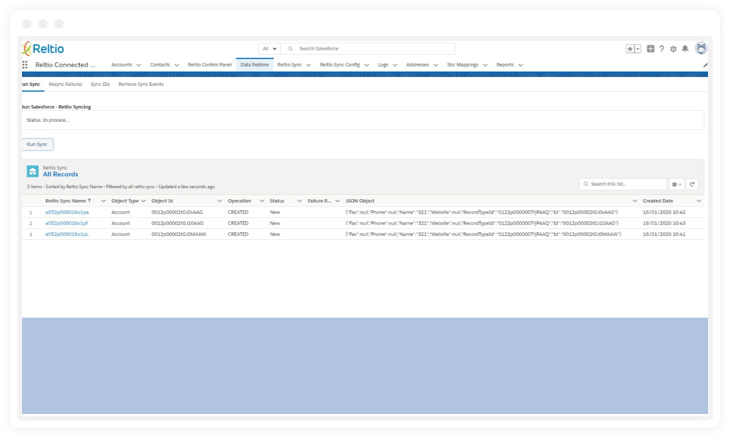Click created date 16/01/2020 10:43

664,223
